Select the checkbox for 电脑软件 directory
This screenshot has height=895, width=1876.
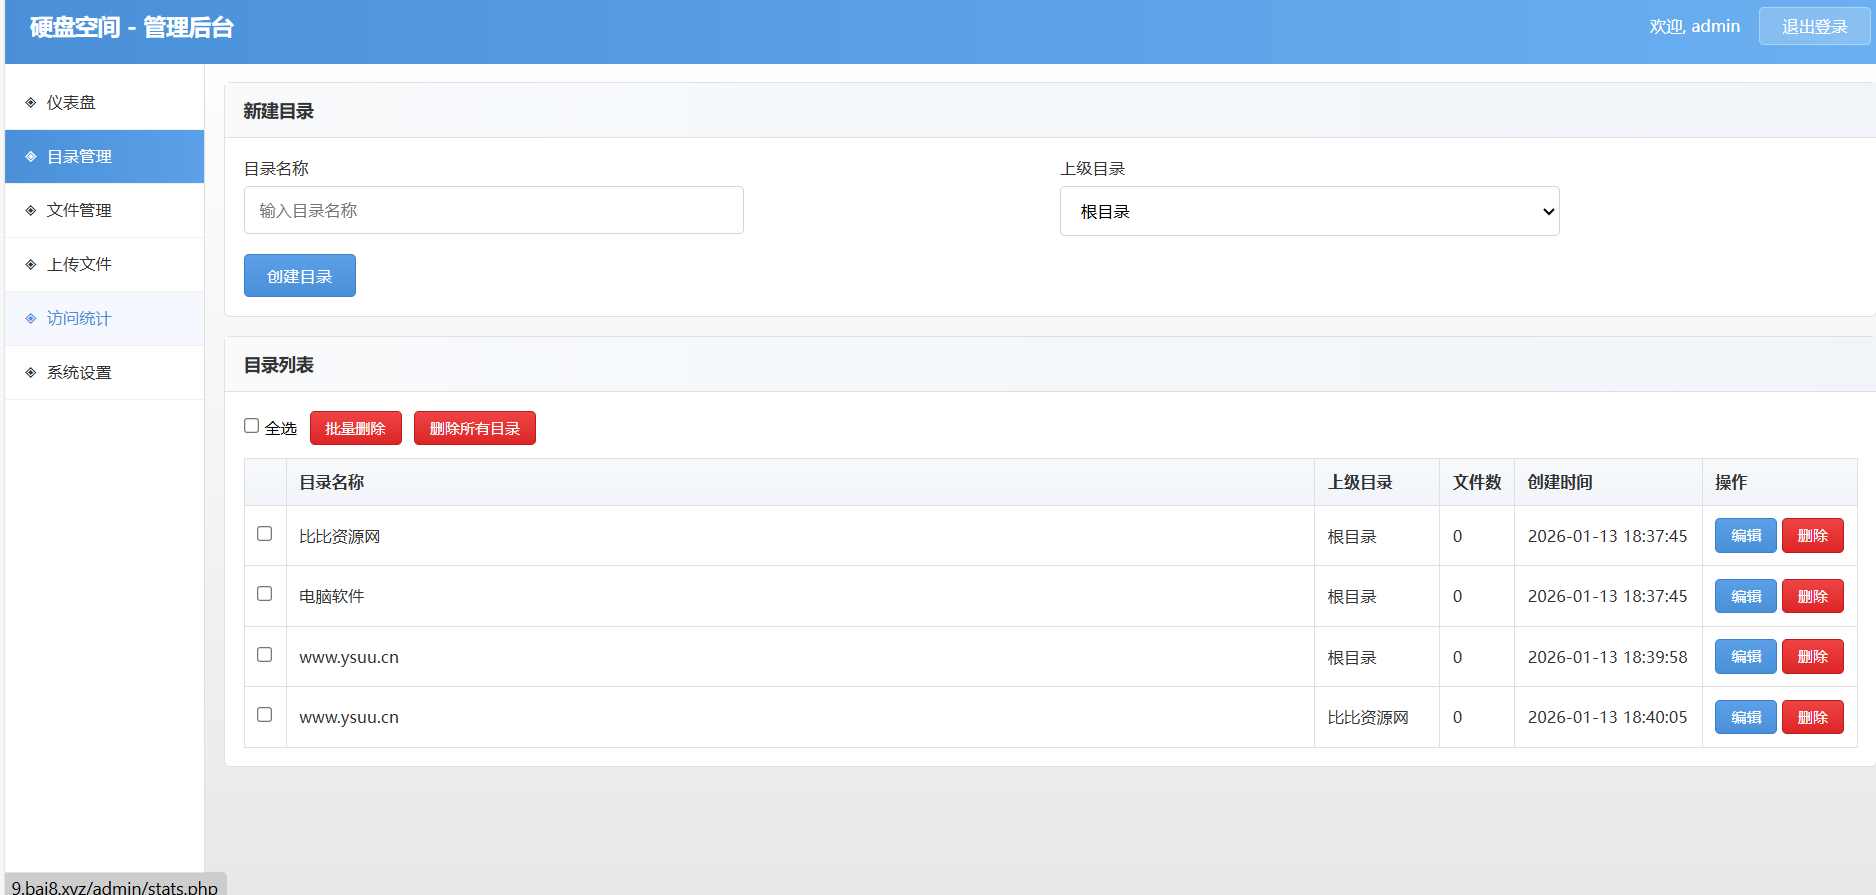click(x=265, y=594)
